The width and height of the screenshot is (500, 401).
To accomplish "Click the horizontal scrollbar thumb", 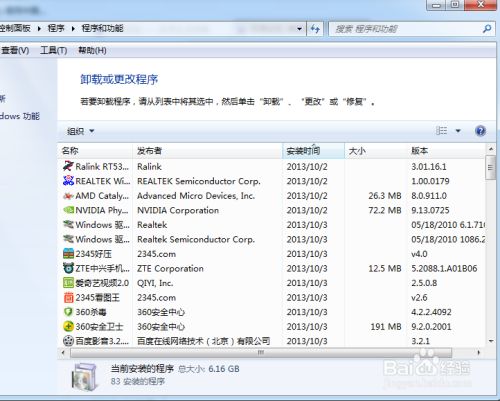I will (261, 352).
